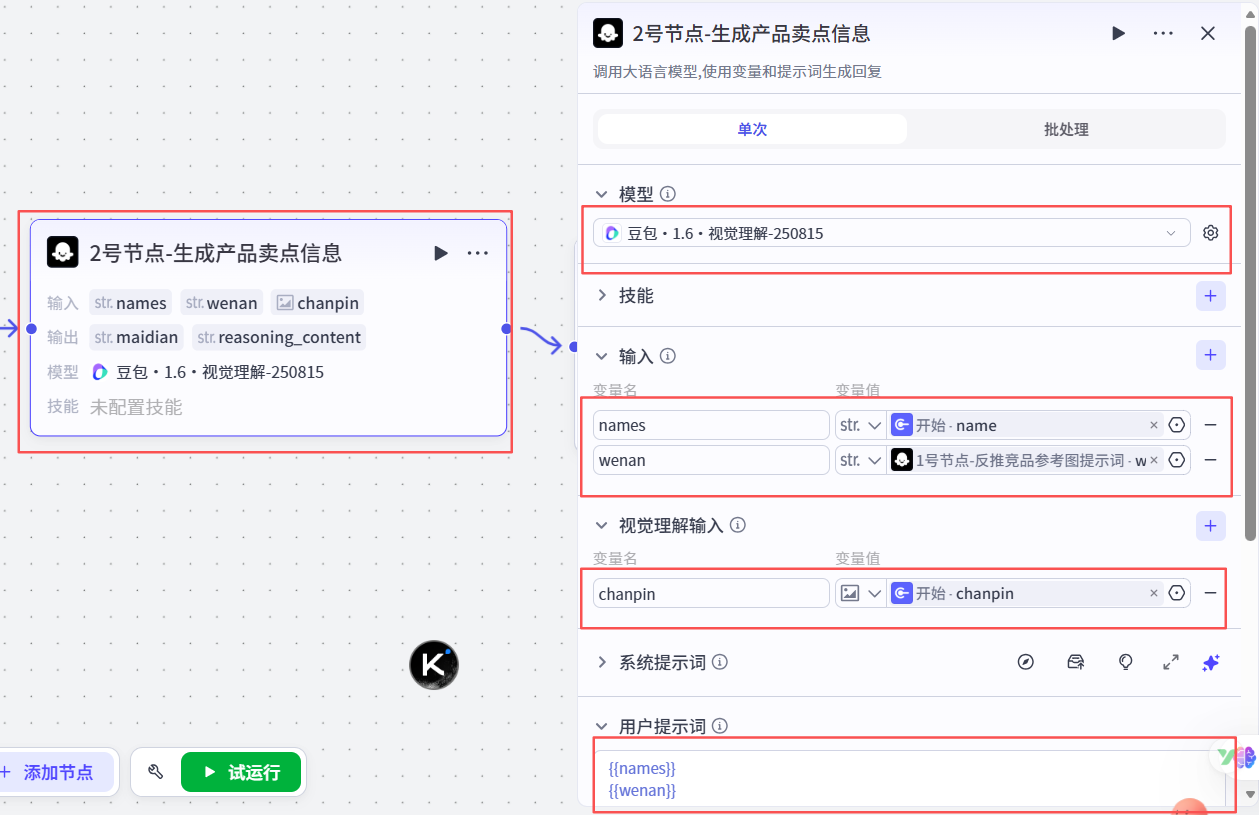
Task: Open the prompt library archive icon
Action: [x=1075, y=662]
